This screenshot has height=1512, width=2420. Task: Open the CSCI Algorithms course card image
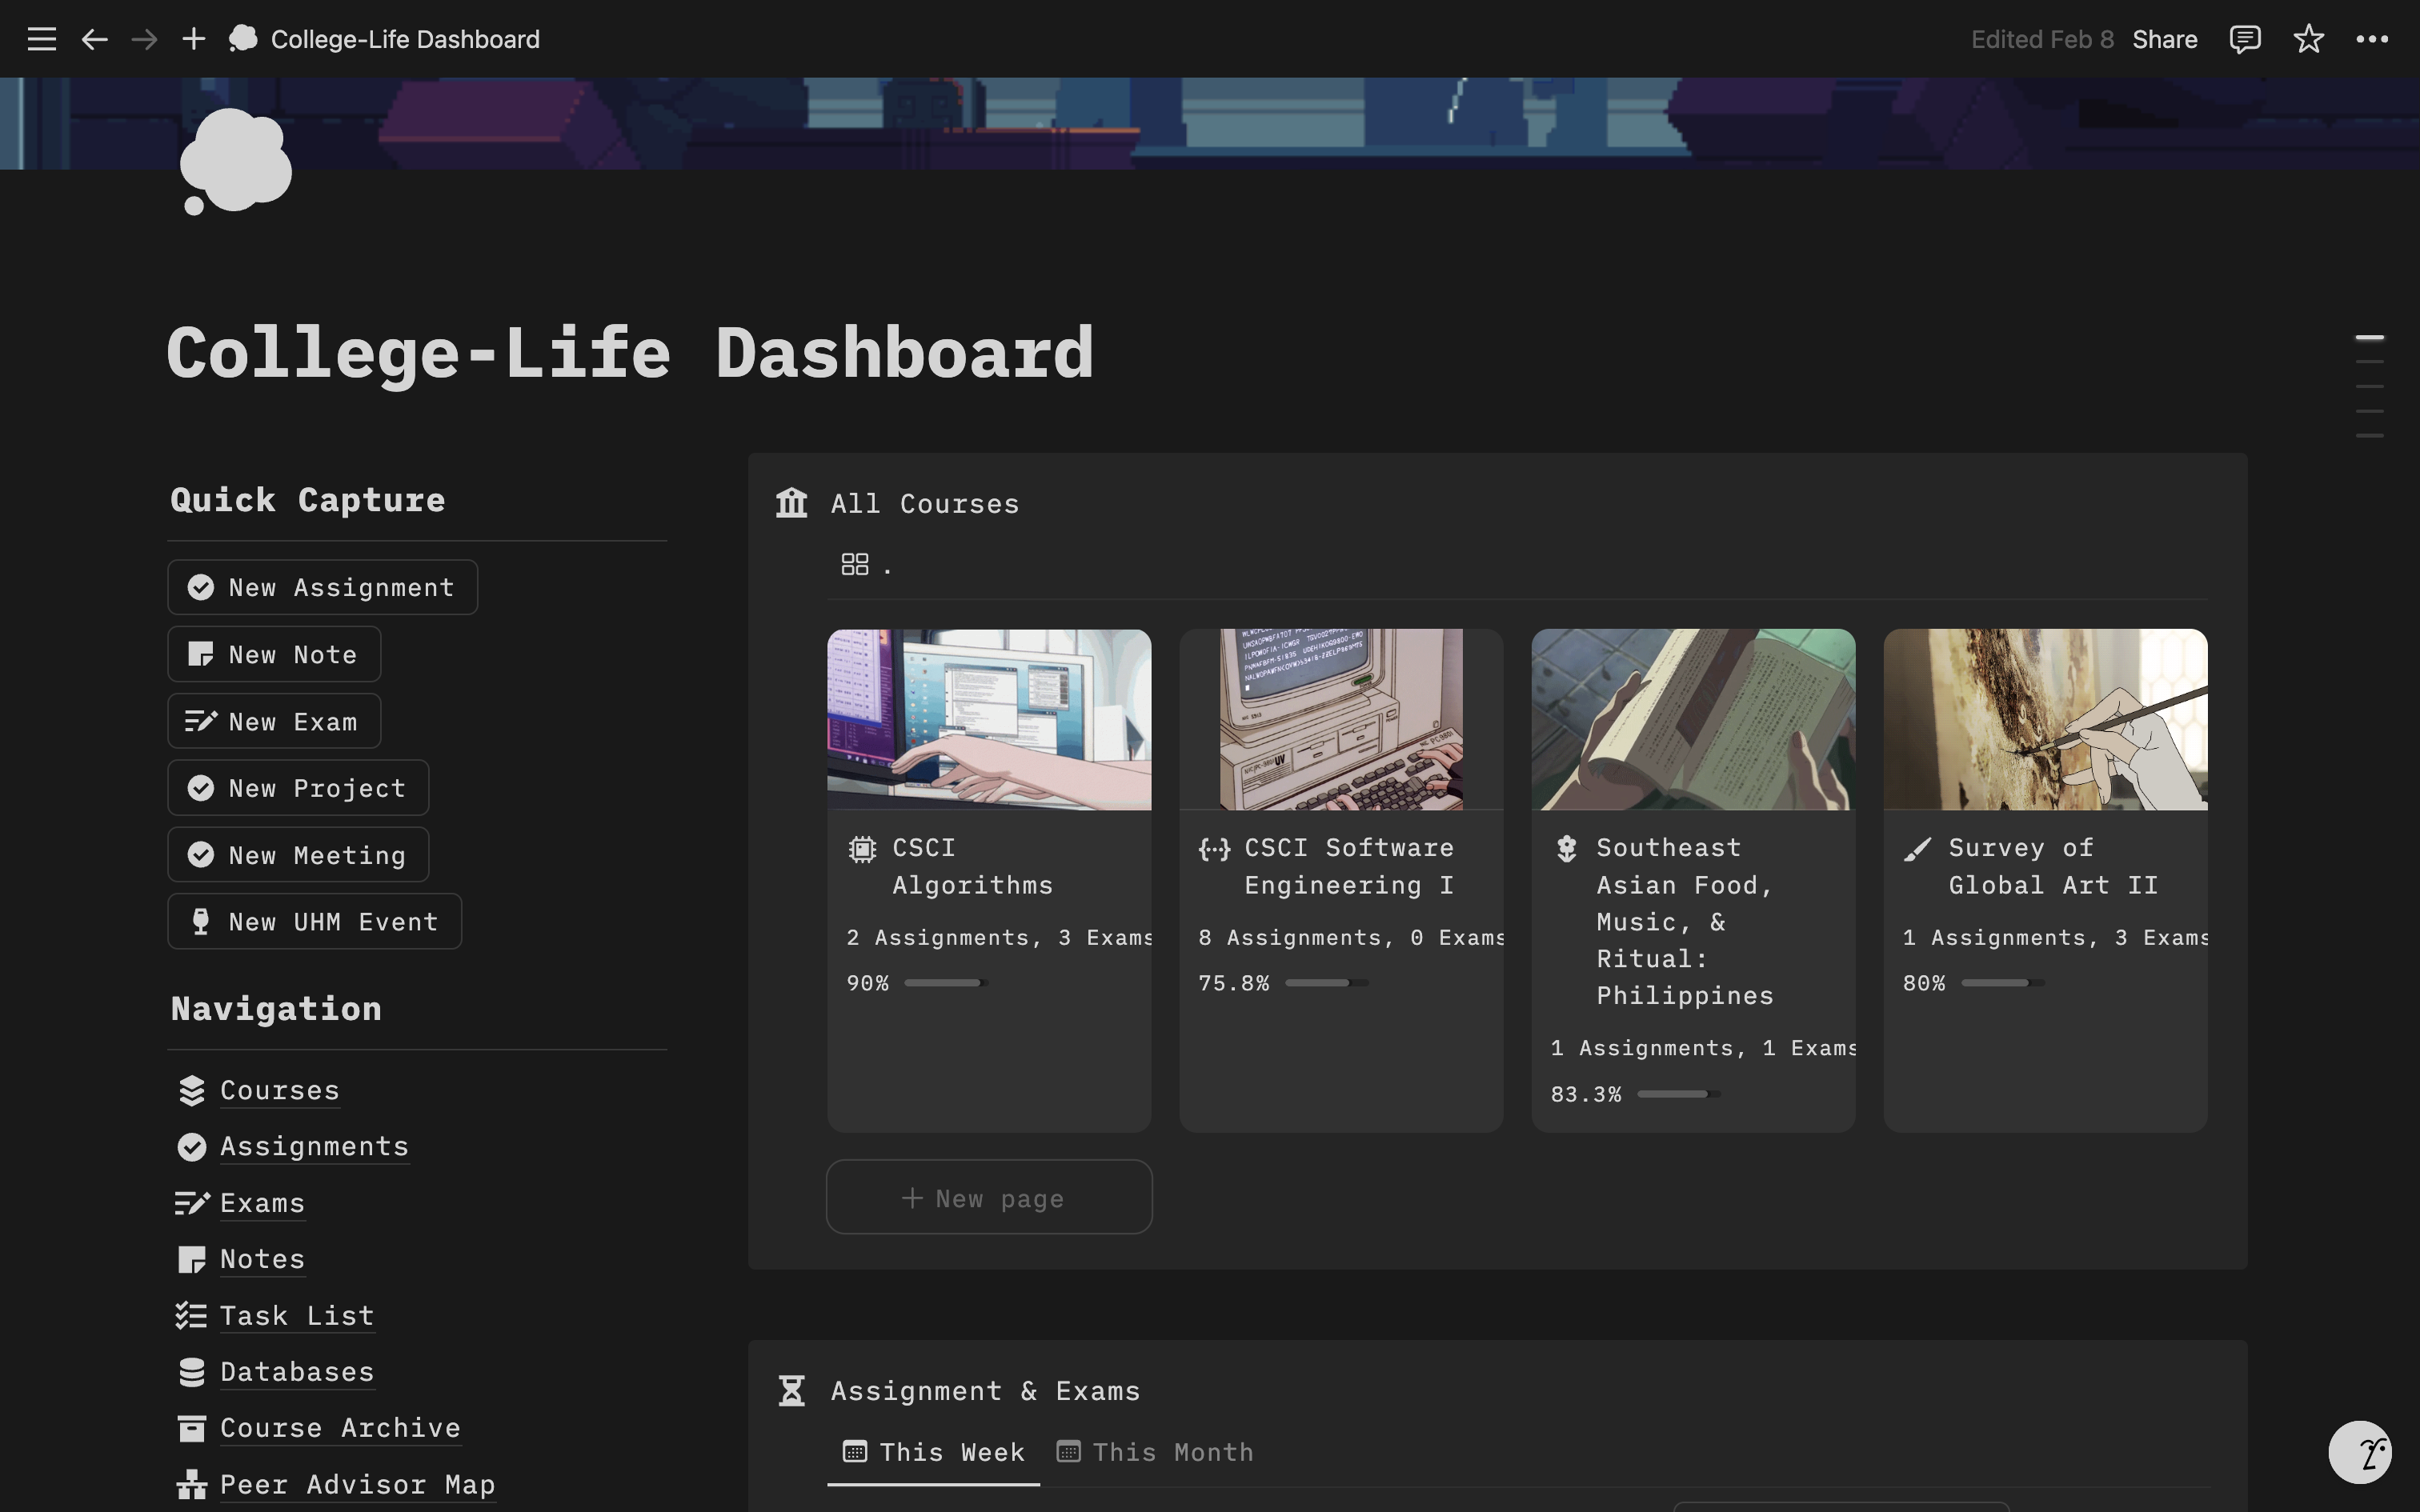988,719
